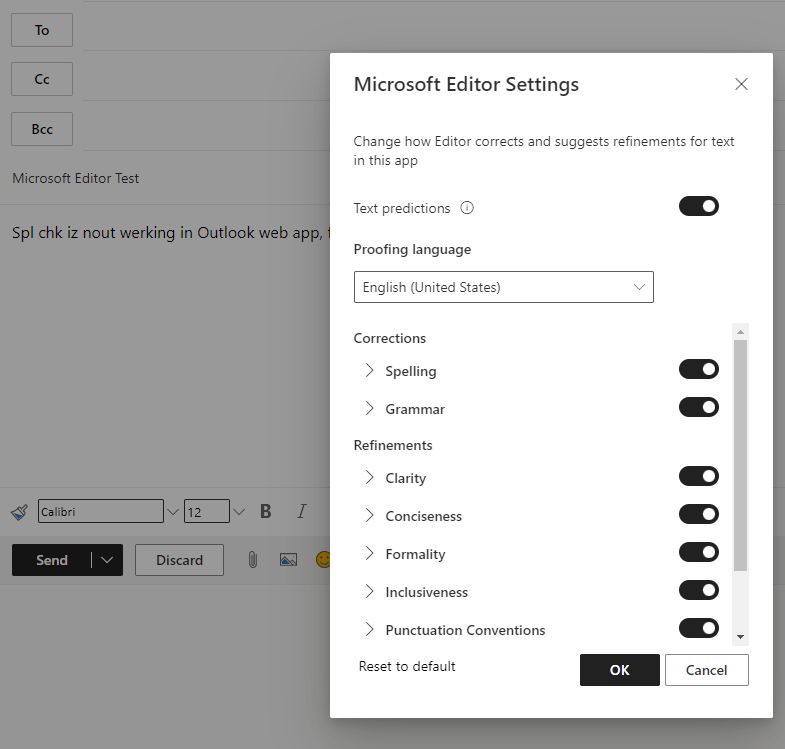Disable the Spelling toggle
Image resolution: width=785 pixels, height=749 pixels.
pyautogui.click(x=699, y=369)
